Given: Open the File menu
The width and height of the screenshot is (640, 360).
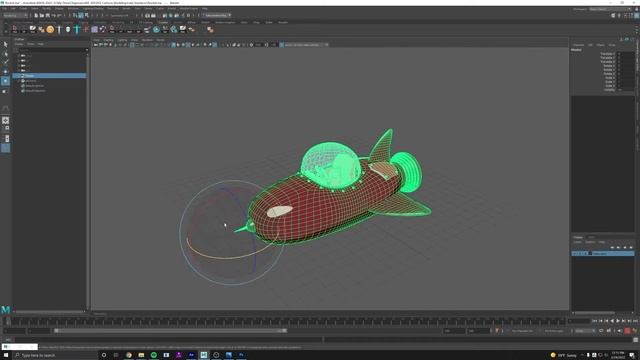Looking at the screenshot, I should (x=4, y=9).
